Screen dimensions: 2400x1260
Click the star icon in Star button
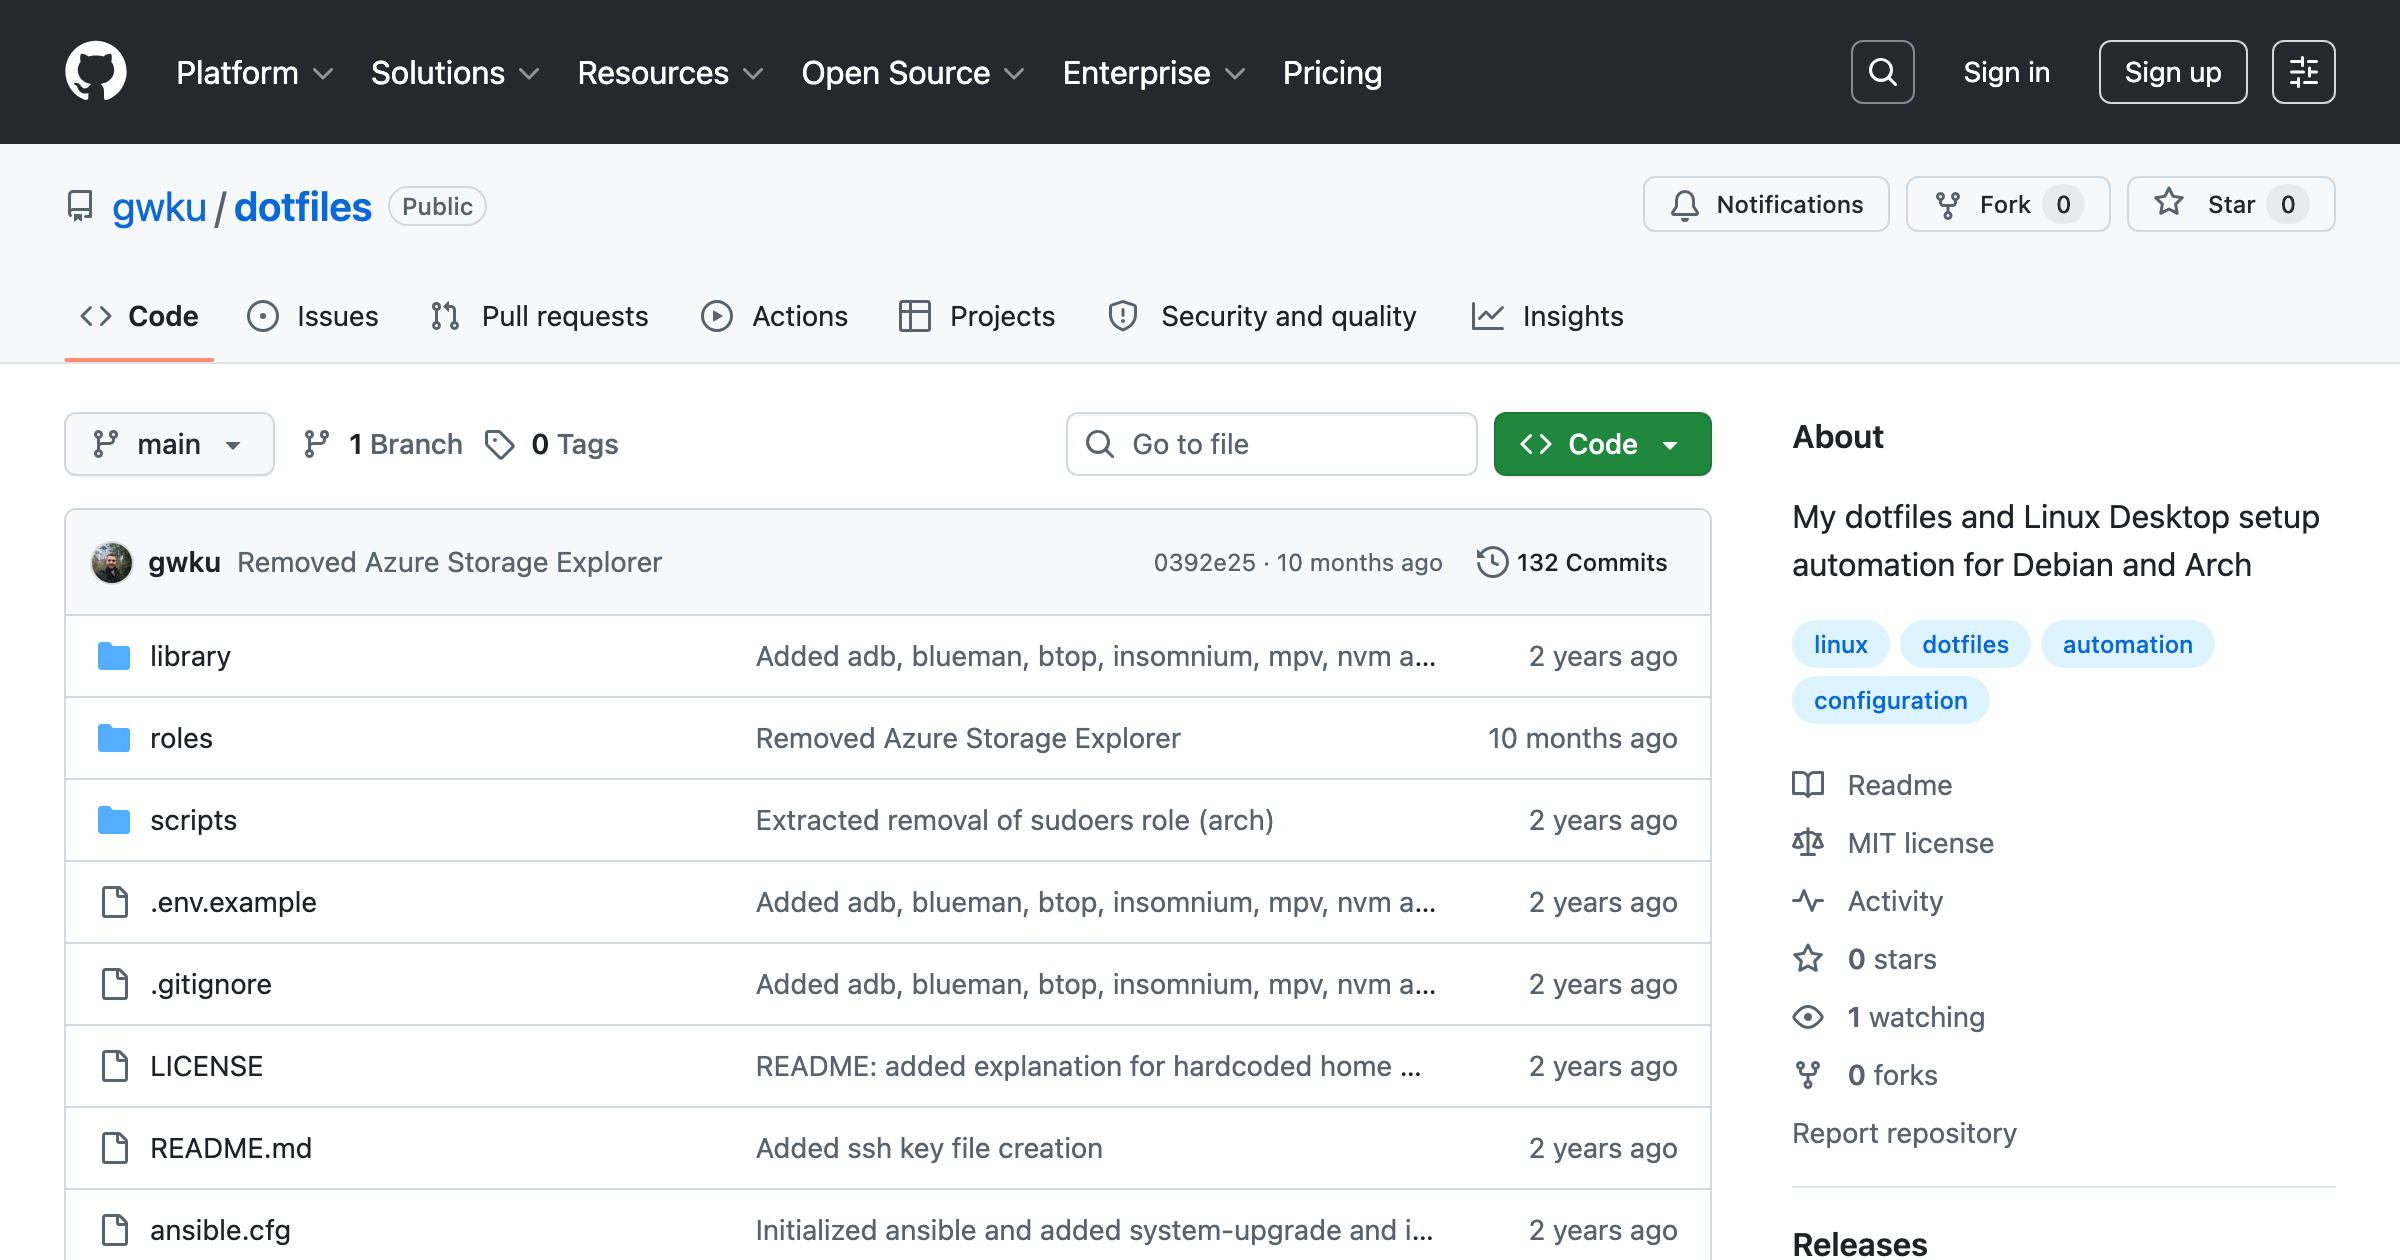(x=2169, y=203)
